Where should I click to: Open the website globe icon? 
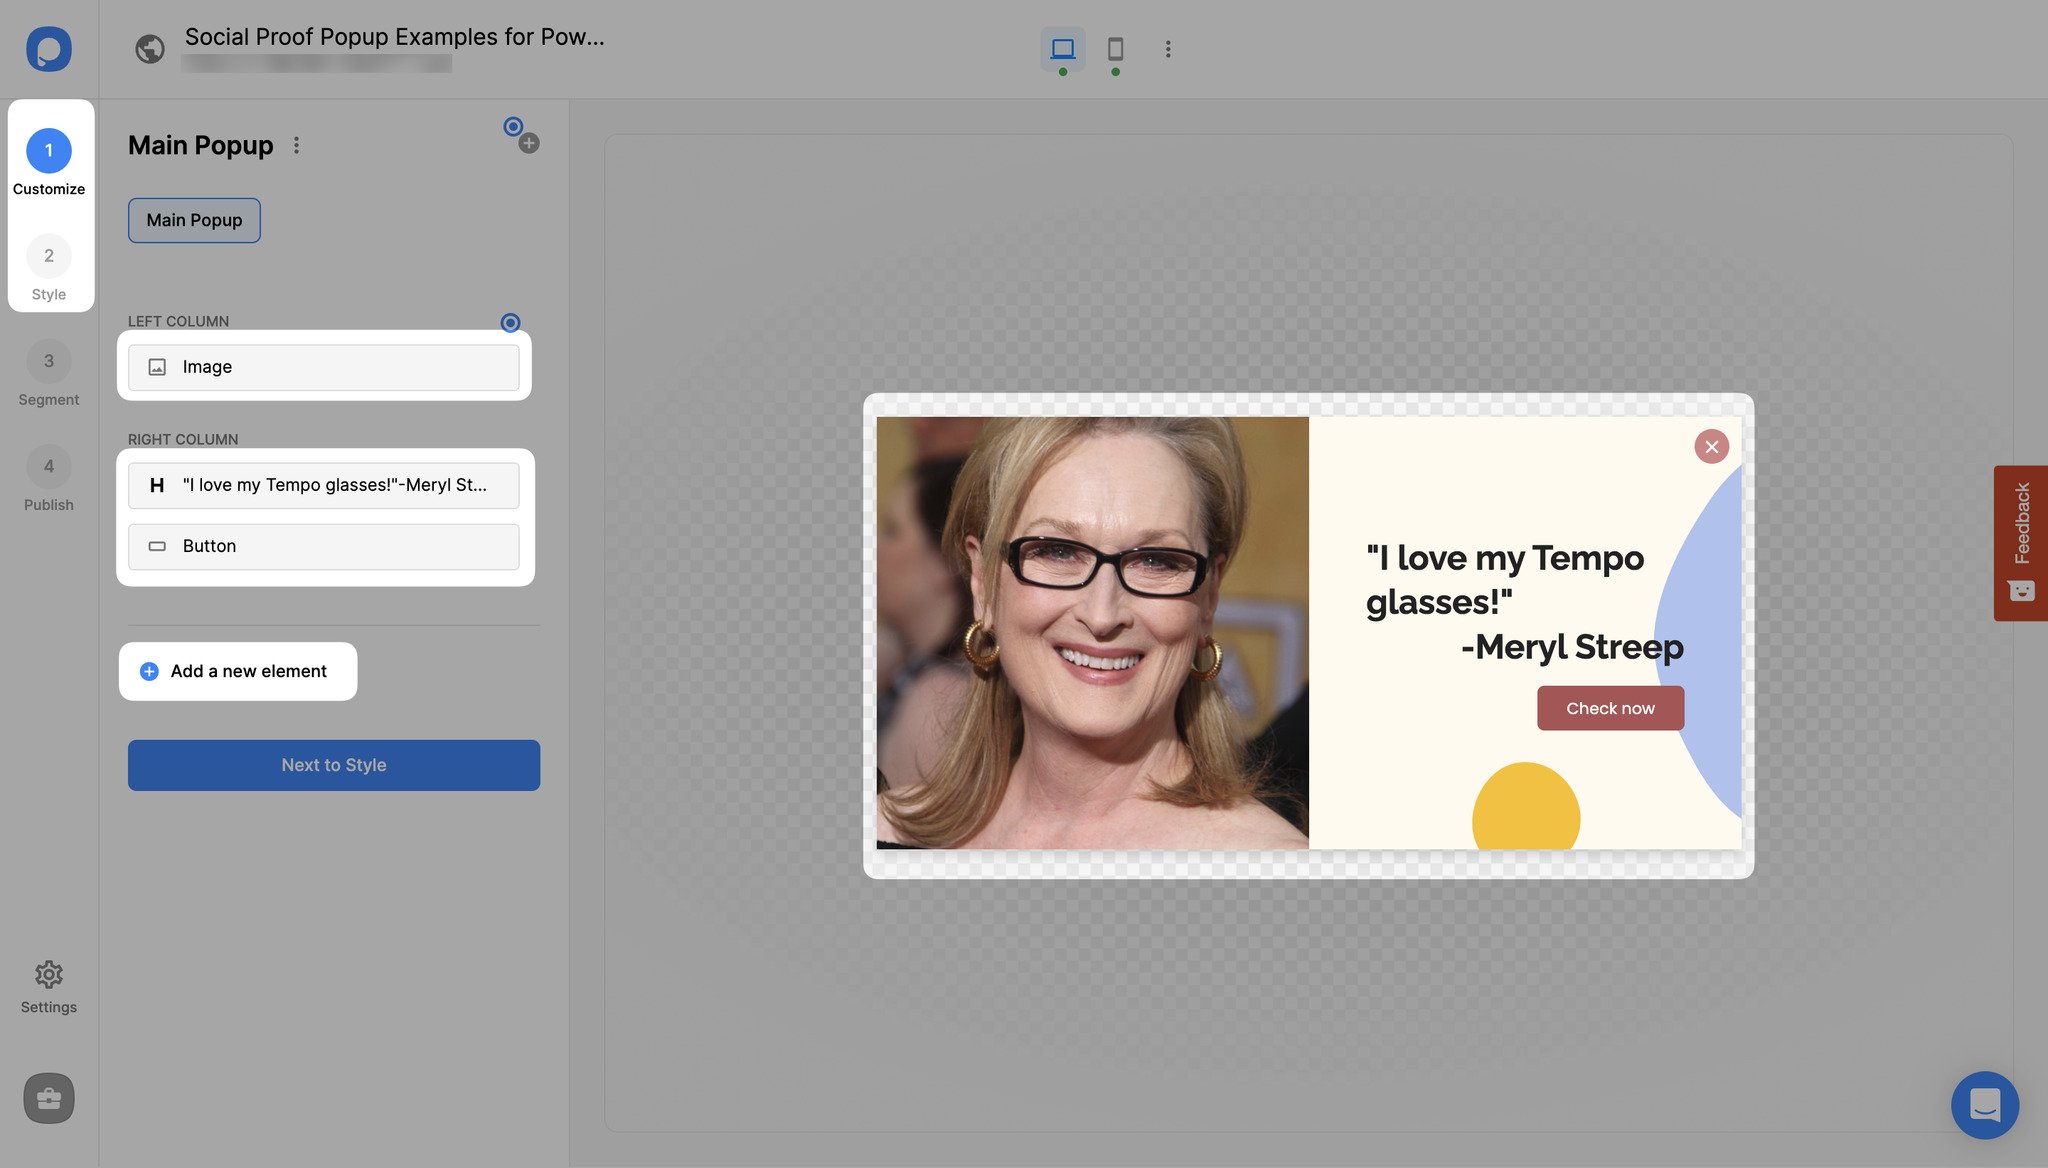tap(150, 49)
